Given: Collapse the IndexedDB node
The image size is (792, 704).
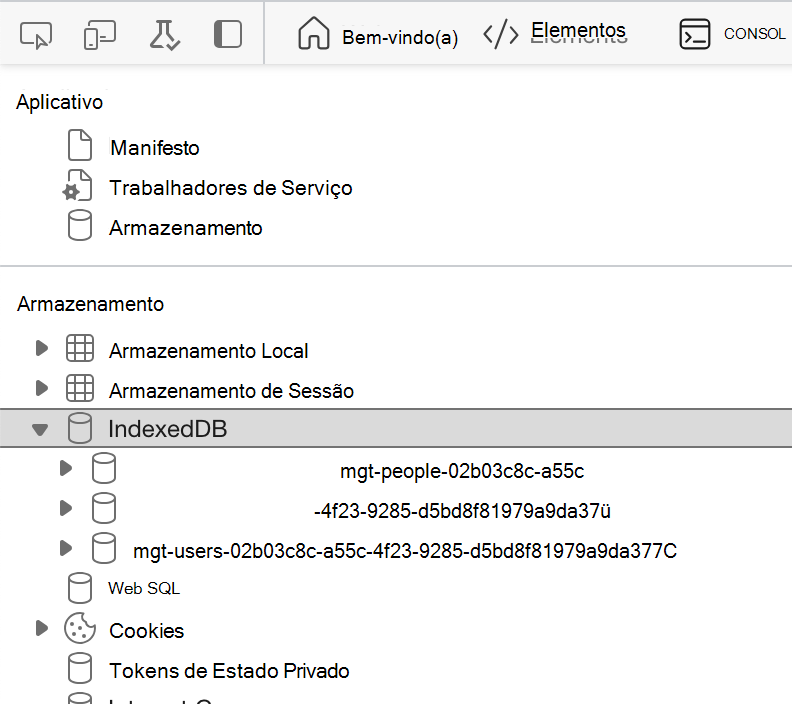Looking at the screenshot, I should point(40,429).
